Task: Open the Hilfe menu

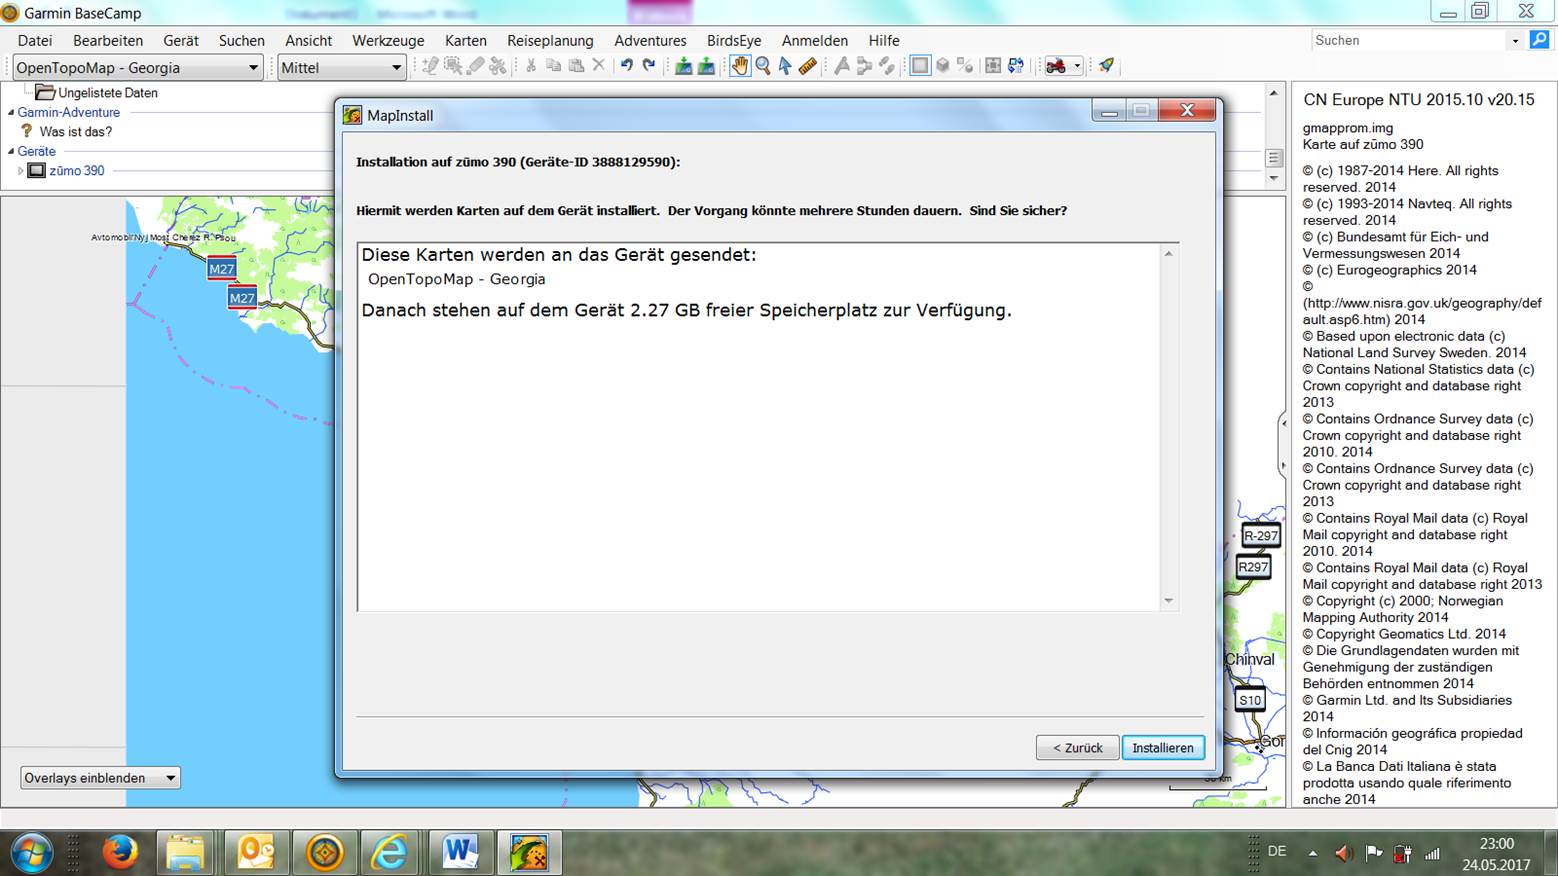Action: [884, 40]
